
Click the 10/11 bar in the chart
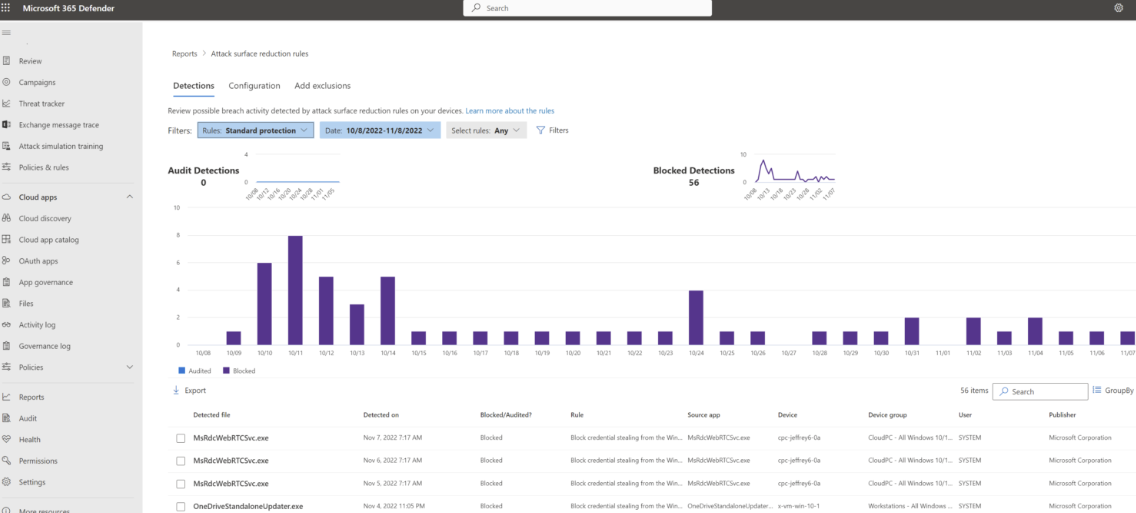295,290
